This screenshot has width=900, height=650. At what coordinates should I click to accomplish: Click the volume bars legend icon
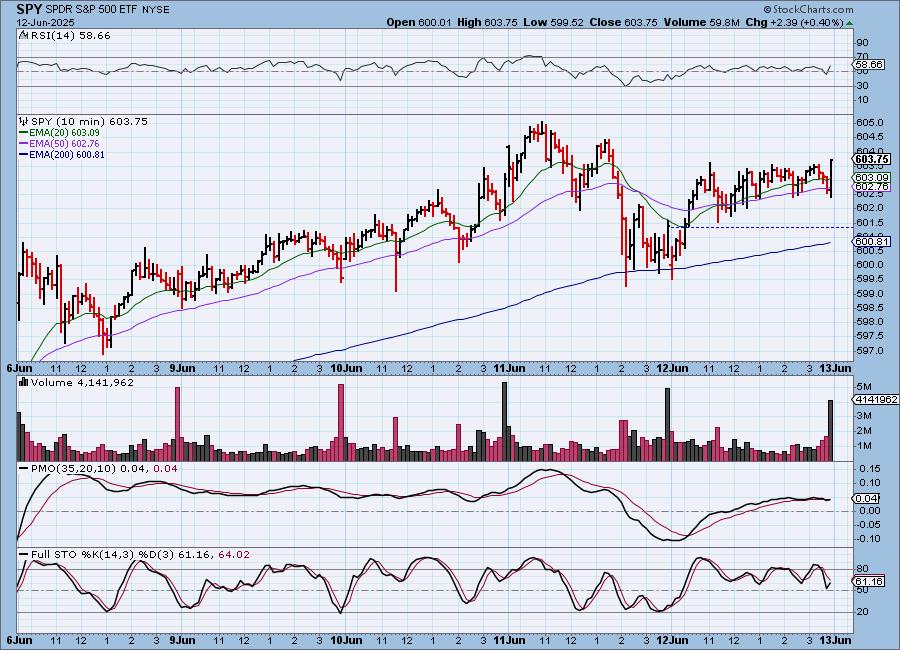[24, 382]
